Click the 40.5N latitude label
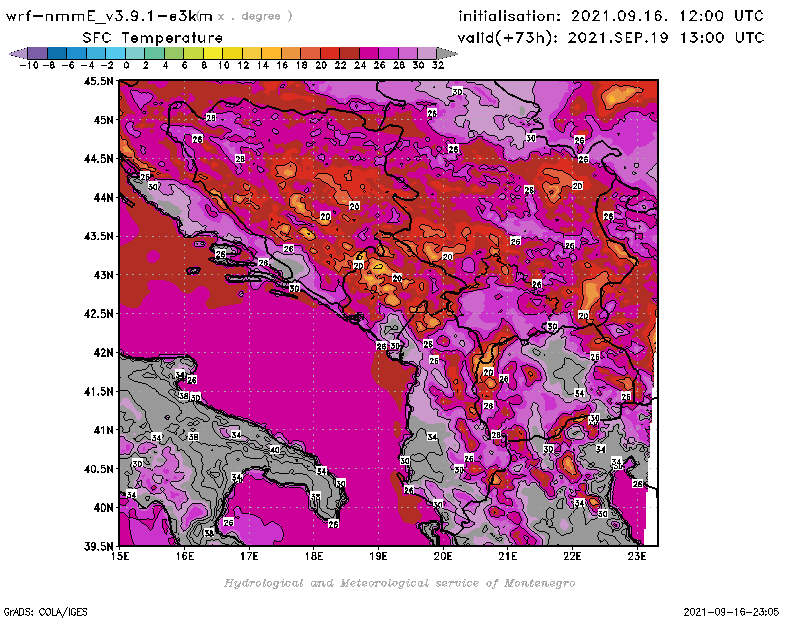Viewport: 800px width, 618px height. tap(98, 468)
